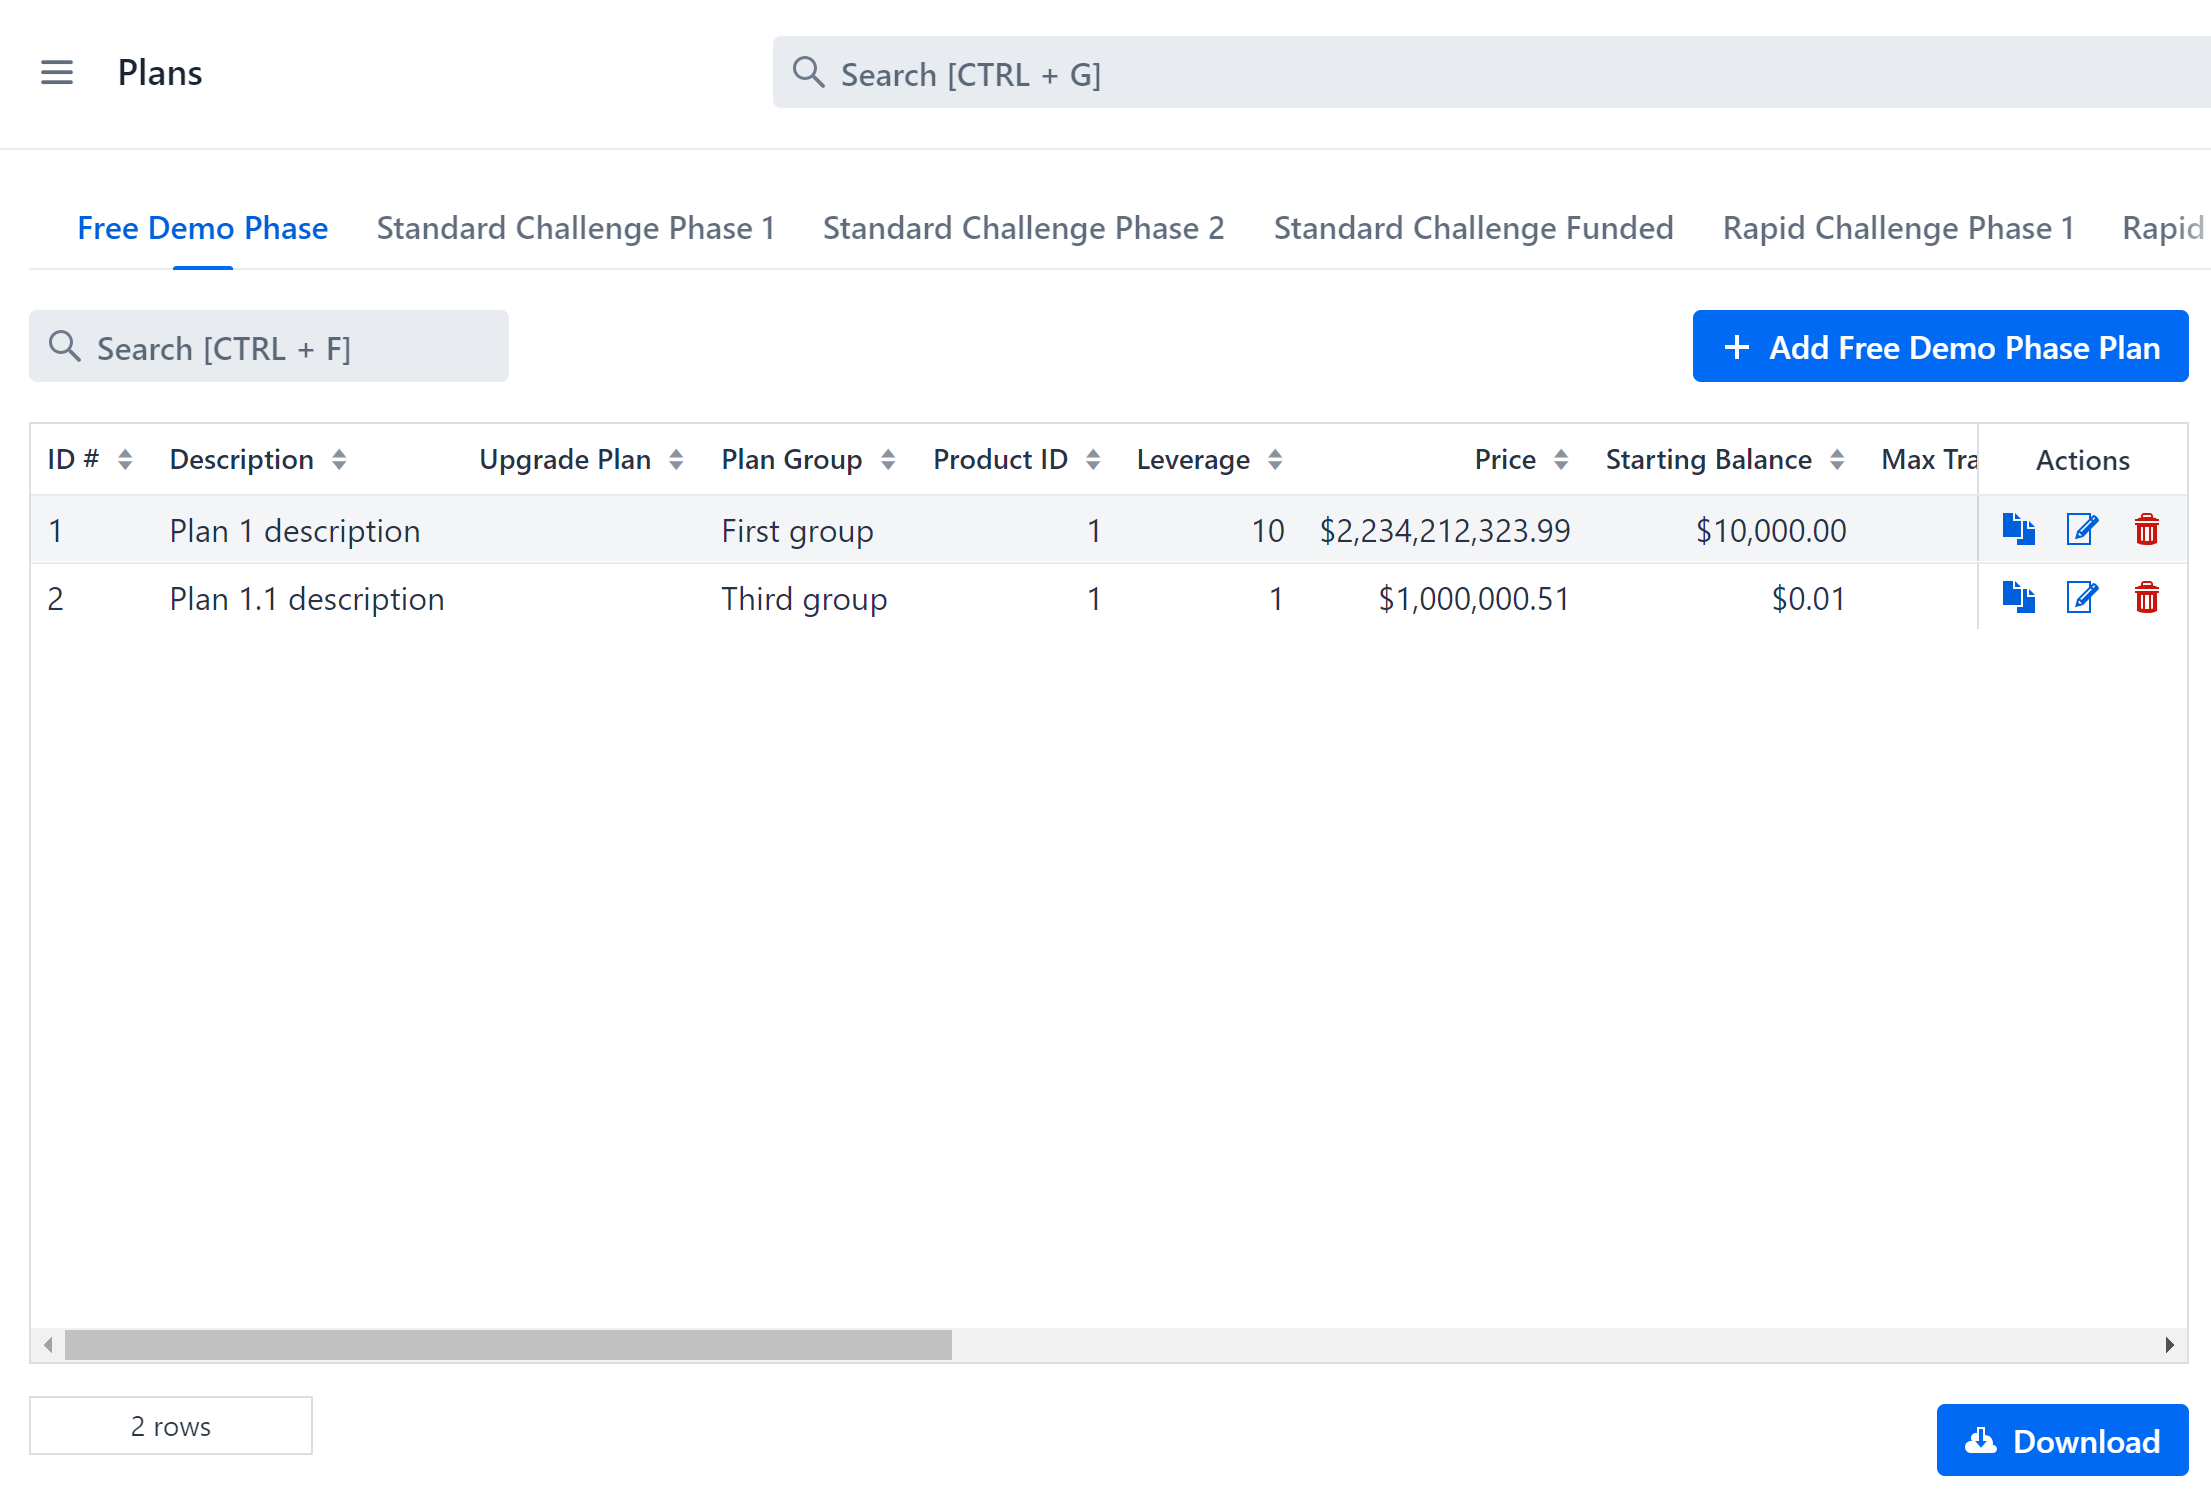Sort the table by Starting Balance
Screen dimensions: 2211x1501
(1837, 459)
